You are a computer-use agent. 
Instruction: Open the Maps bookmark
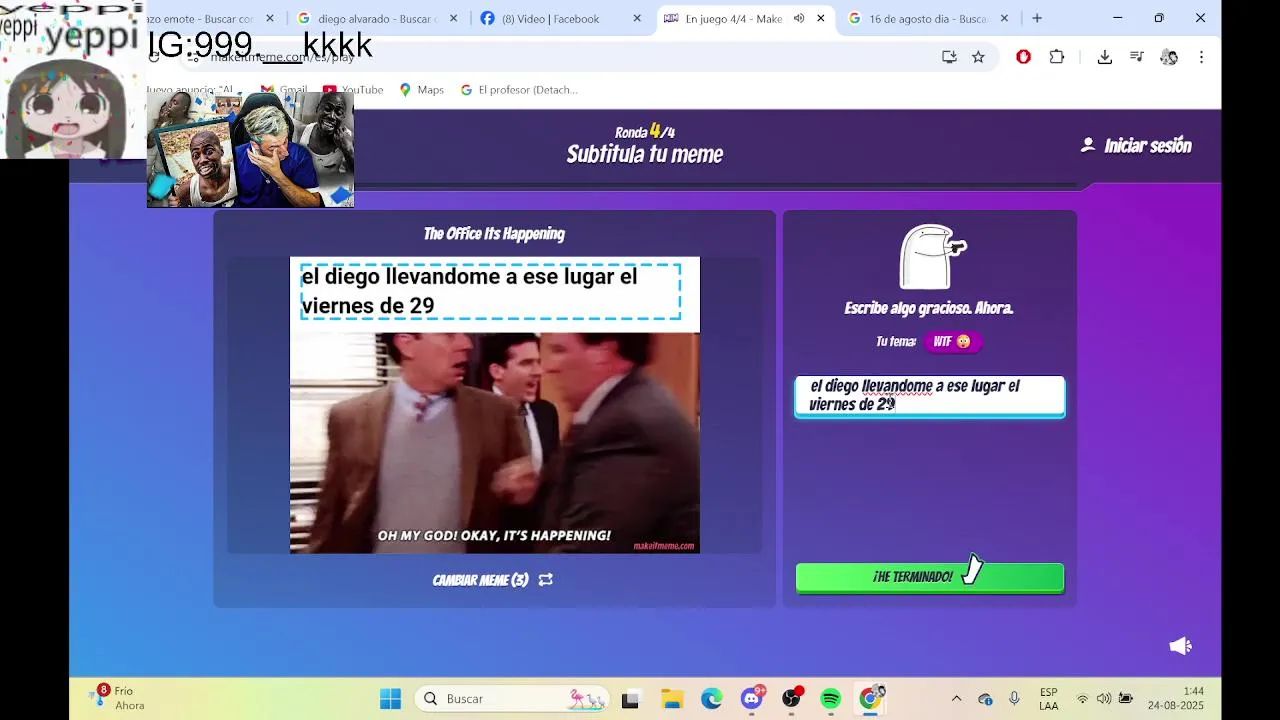(421, 90)
